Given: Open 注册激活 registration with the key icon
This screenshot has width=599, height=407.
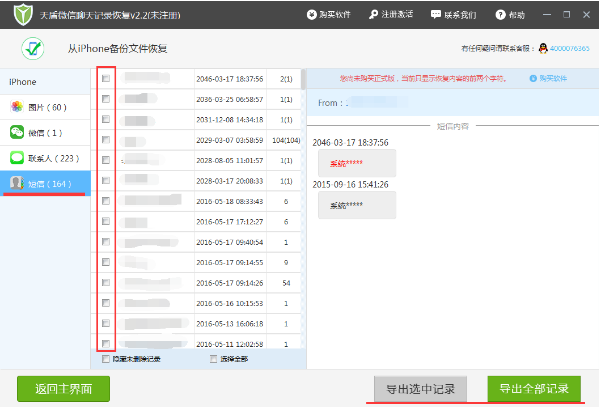Looking at the screenshot, I should (x=391, y=15).
